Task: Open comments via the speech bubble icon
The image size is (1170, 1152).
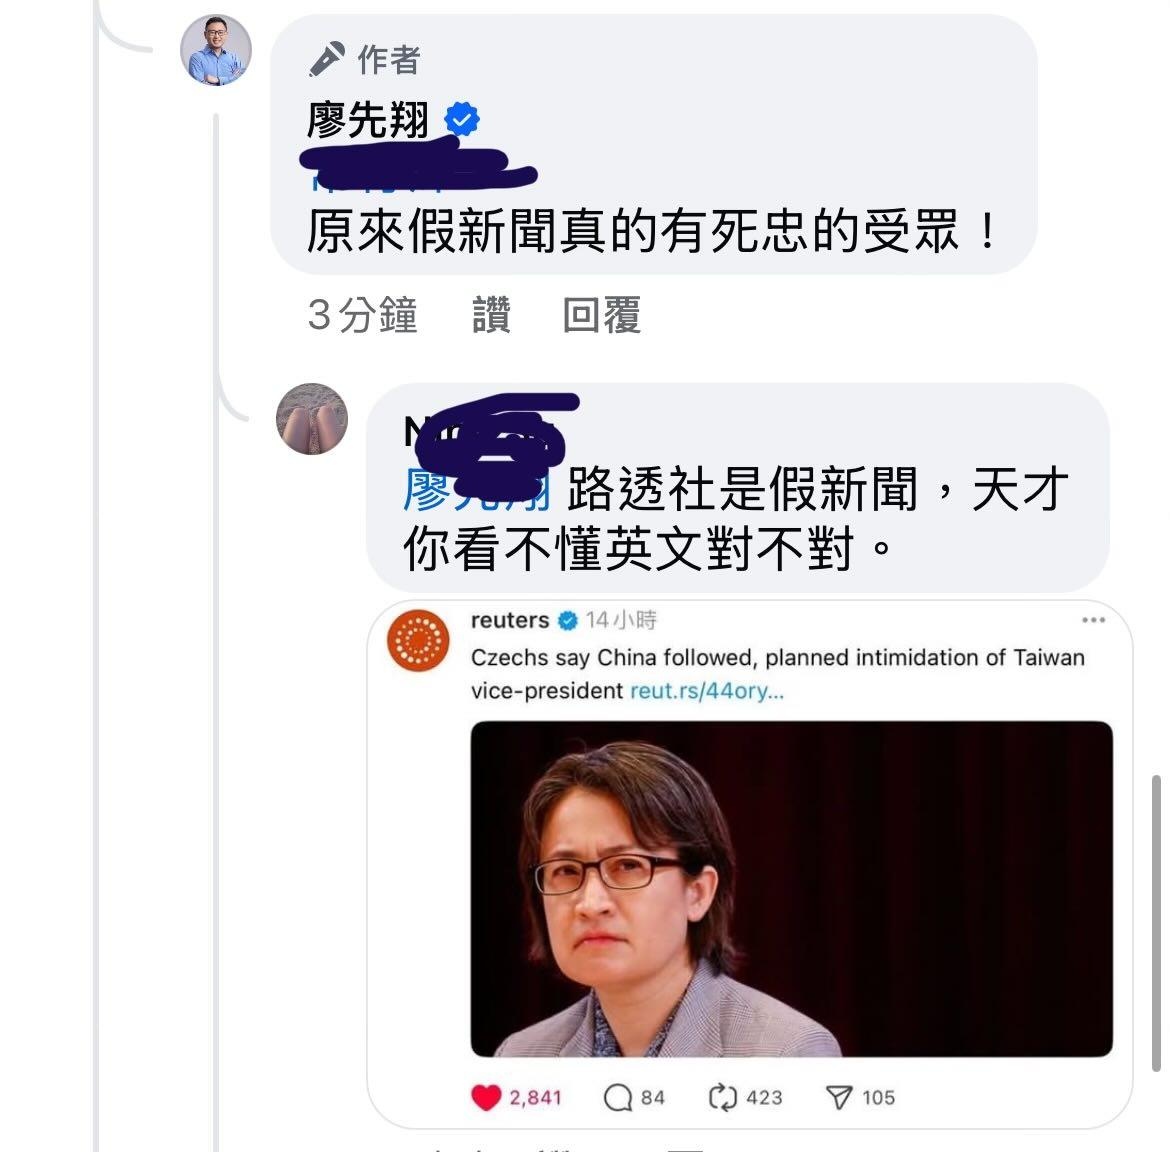Action: pos(617,1098)
